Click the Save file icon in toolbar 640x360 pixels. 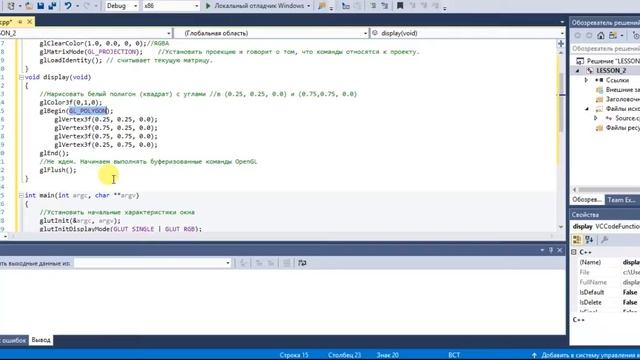pyautogui.click(x=40, y=6)
